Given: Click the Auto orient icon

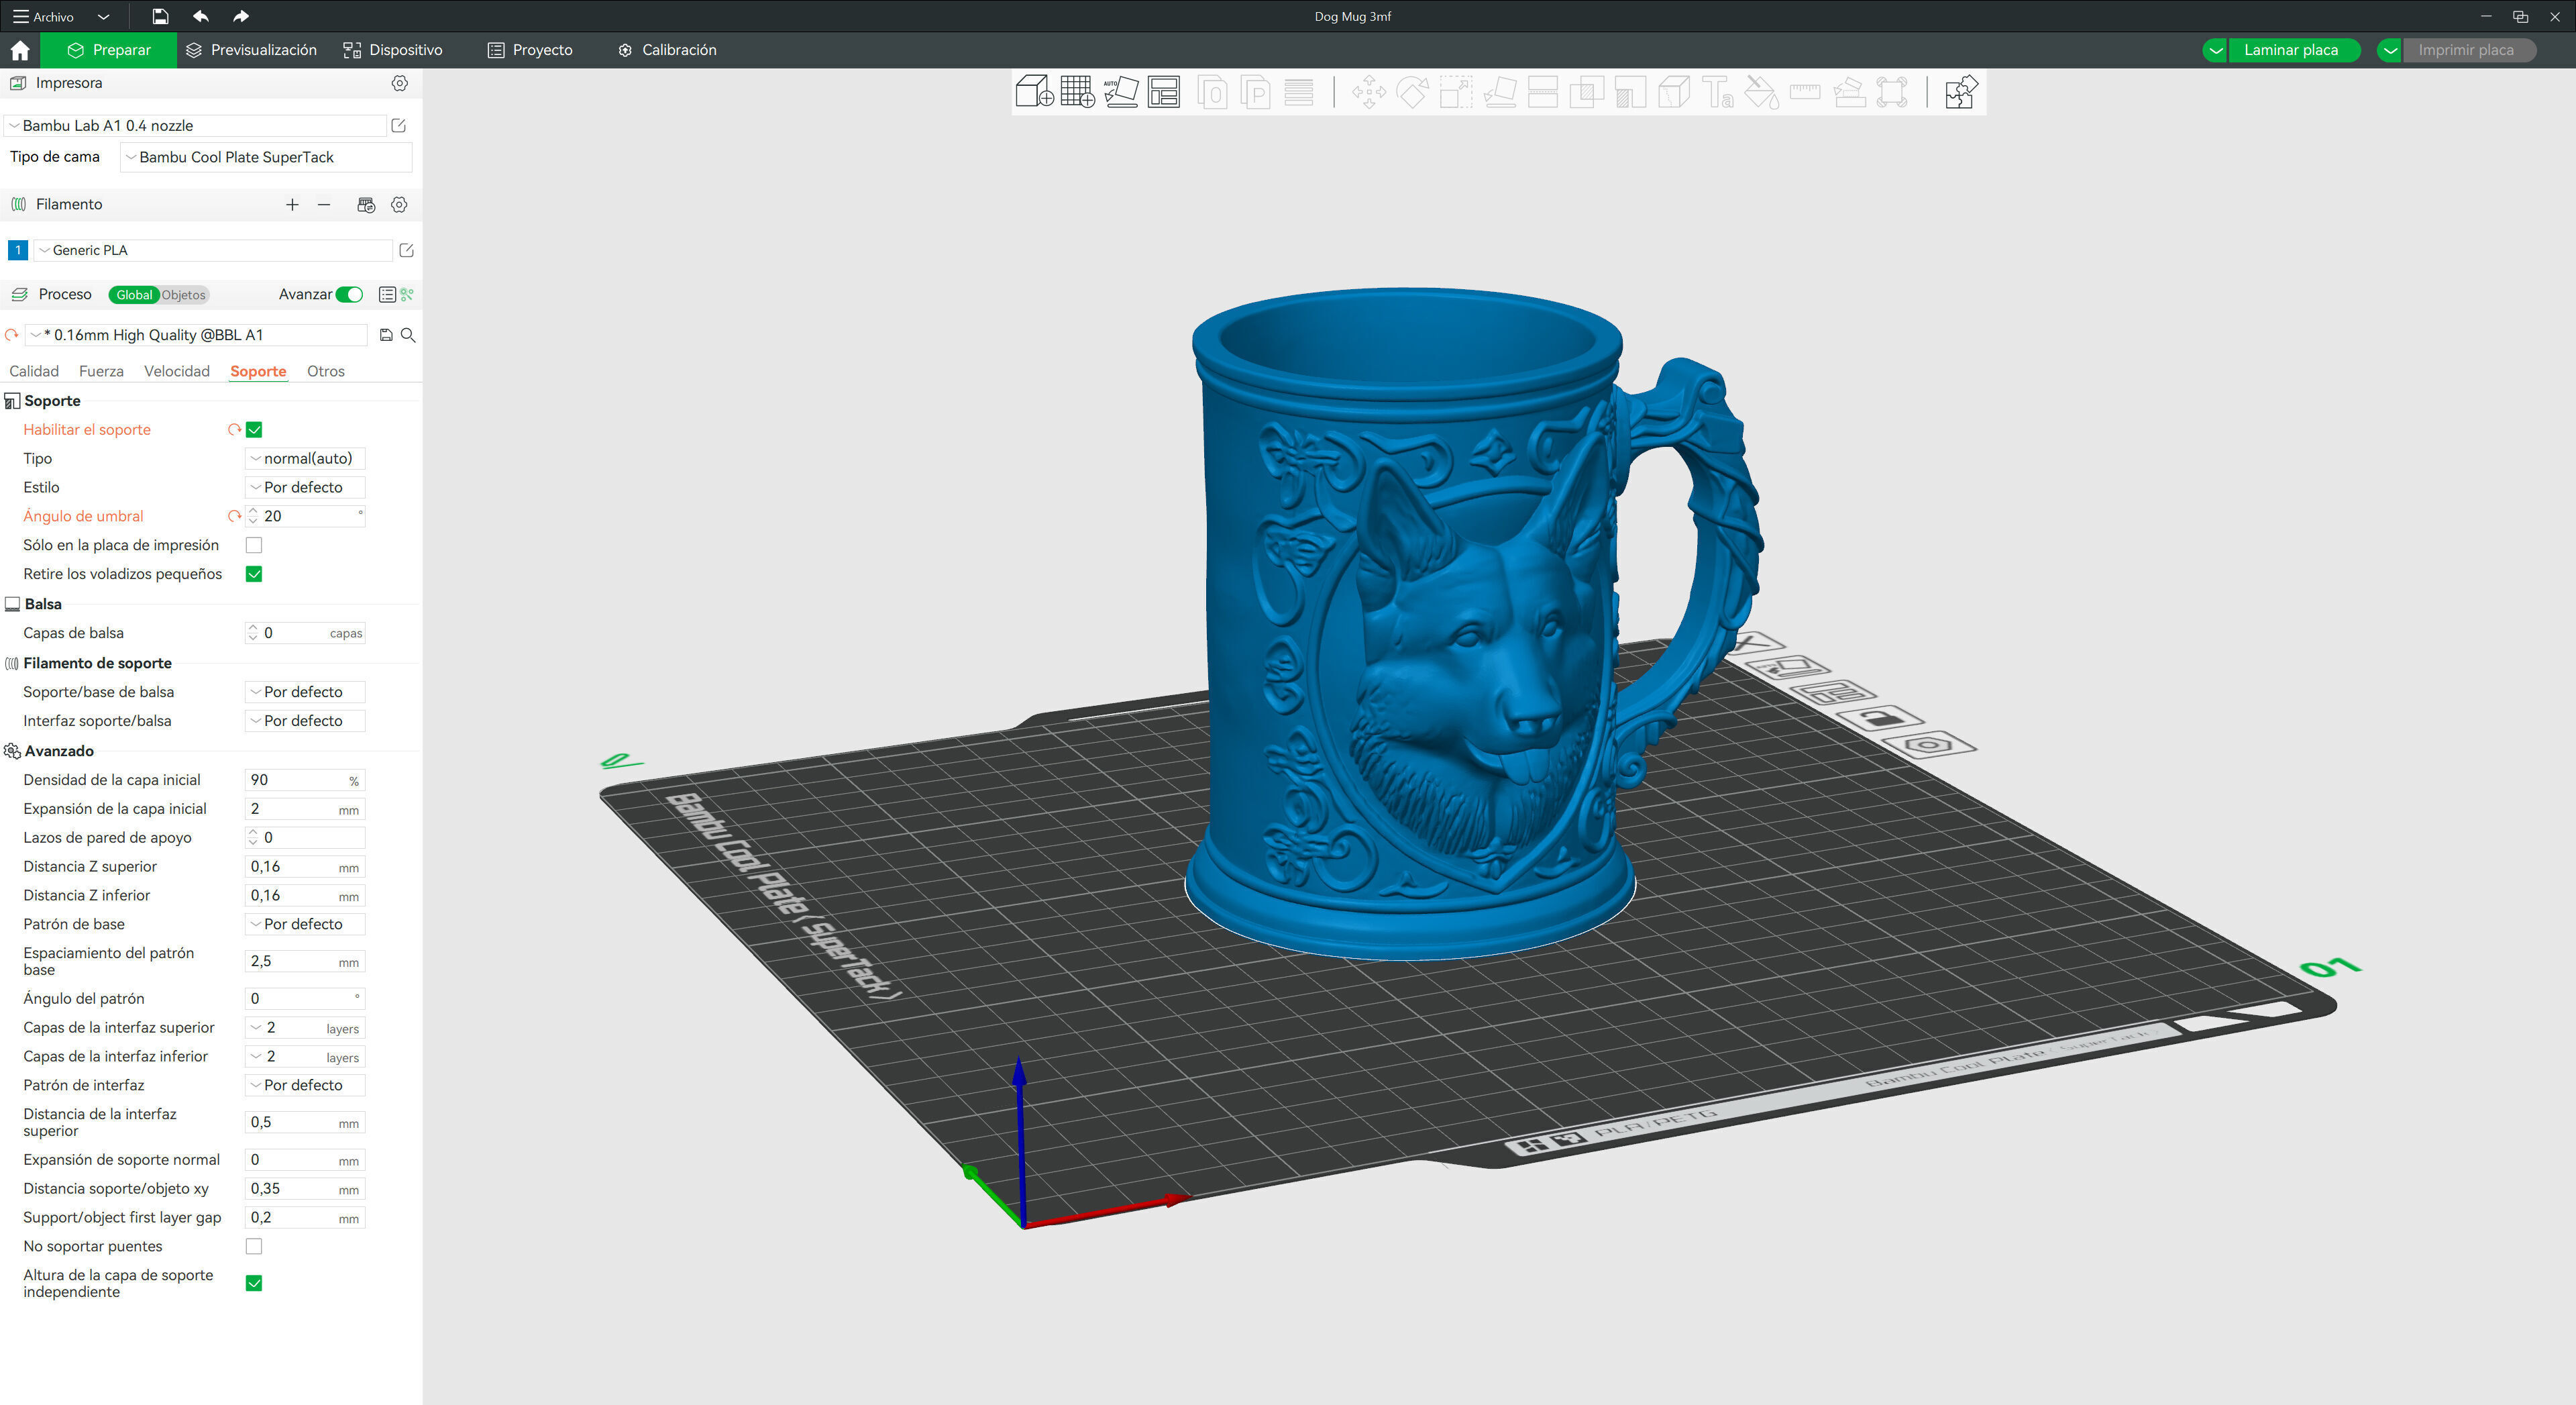Looking at the screenshot, I should (1121, 92).
